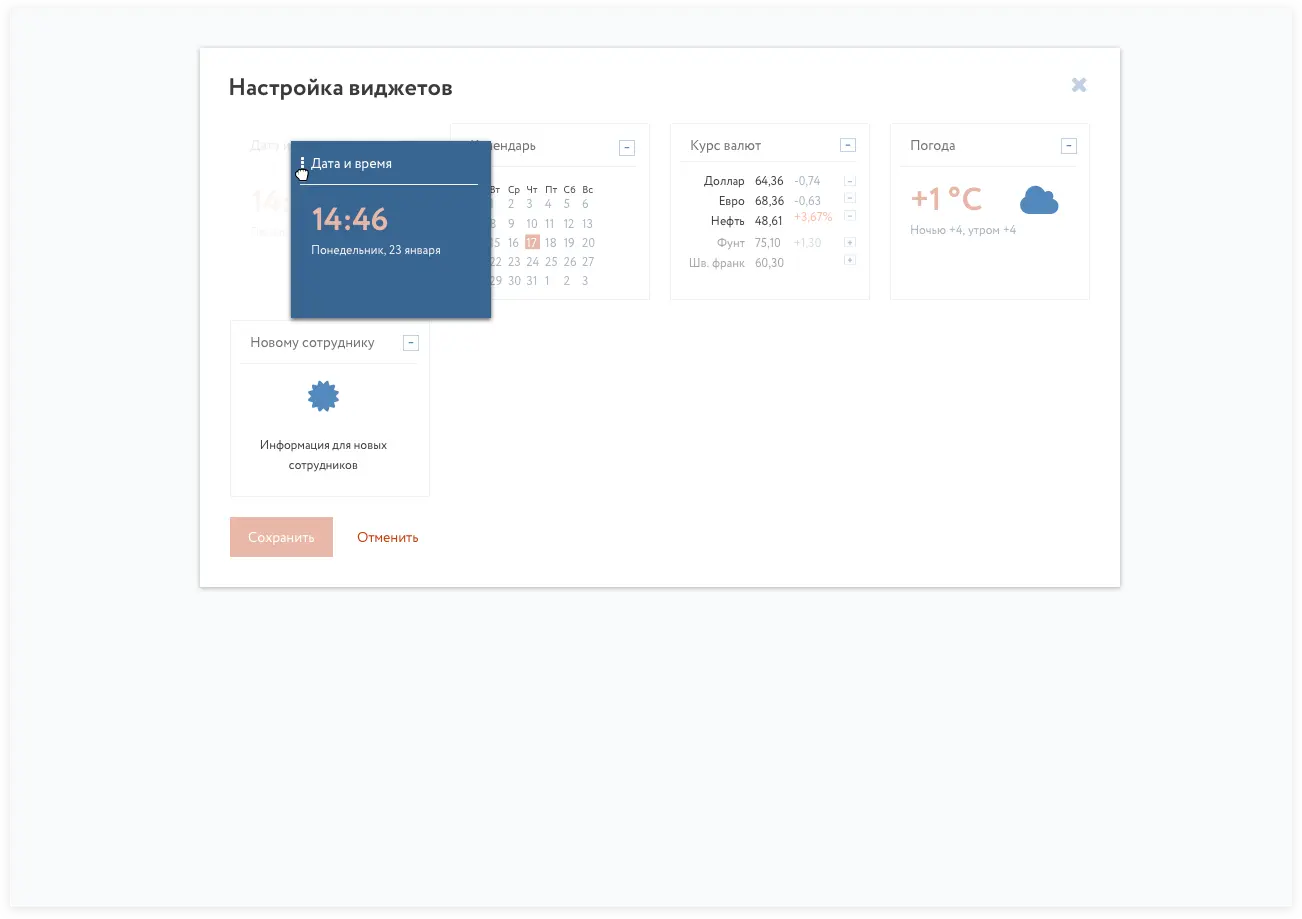Viewport: 1302px width, 919px height.
Task: Click the Доллар label
Action: point(724,181)
